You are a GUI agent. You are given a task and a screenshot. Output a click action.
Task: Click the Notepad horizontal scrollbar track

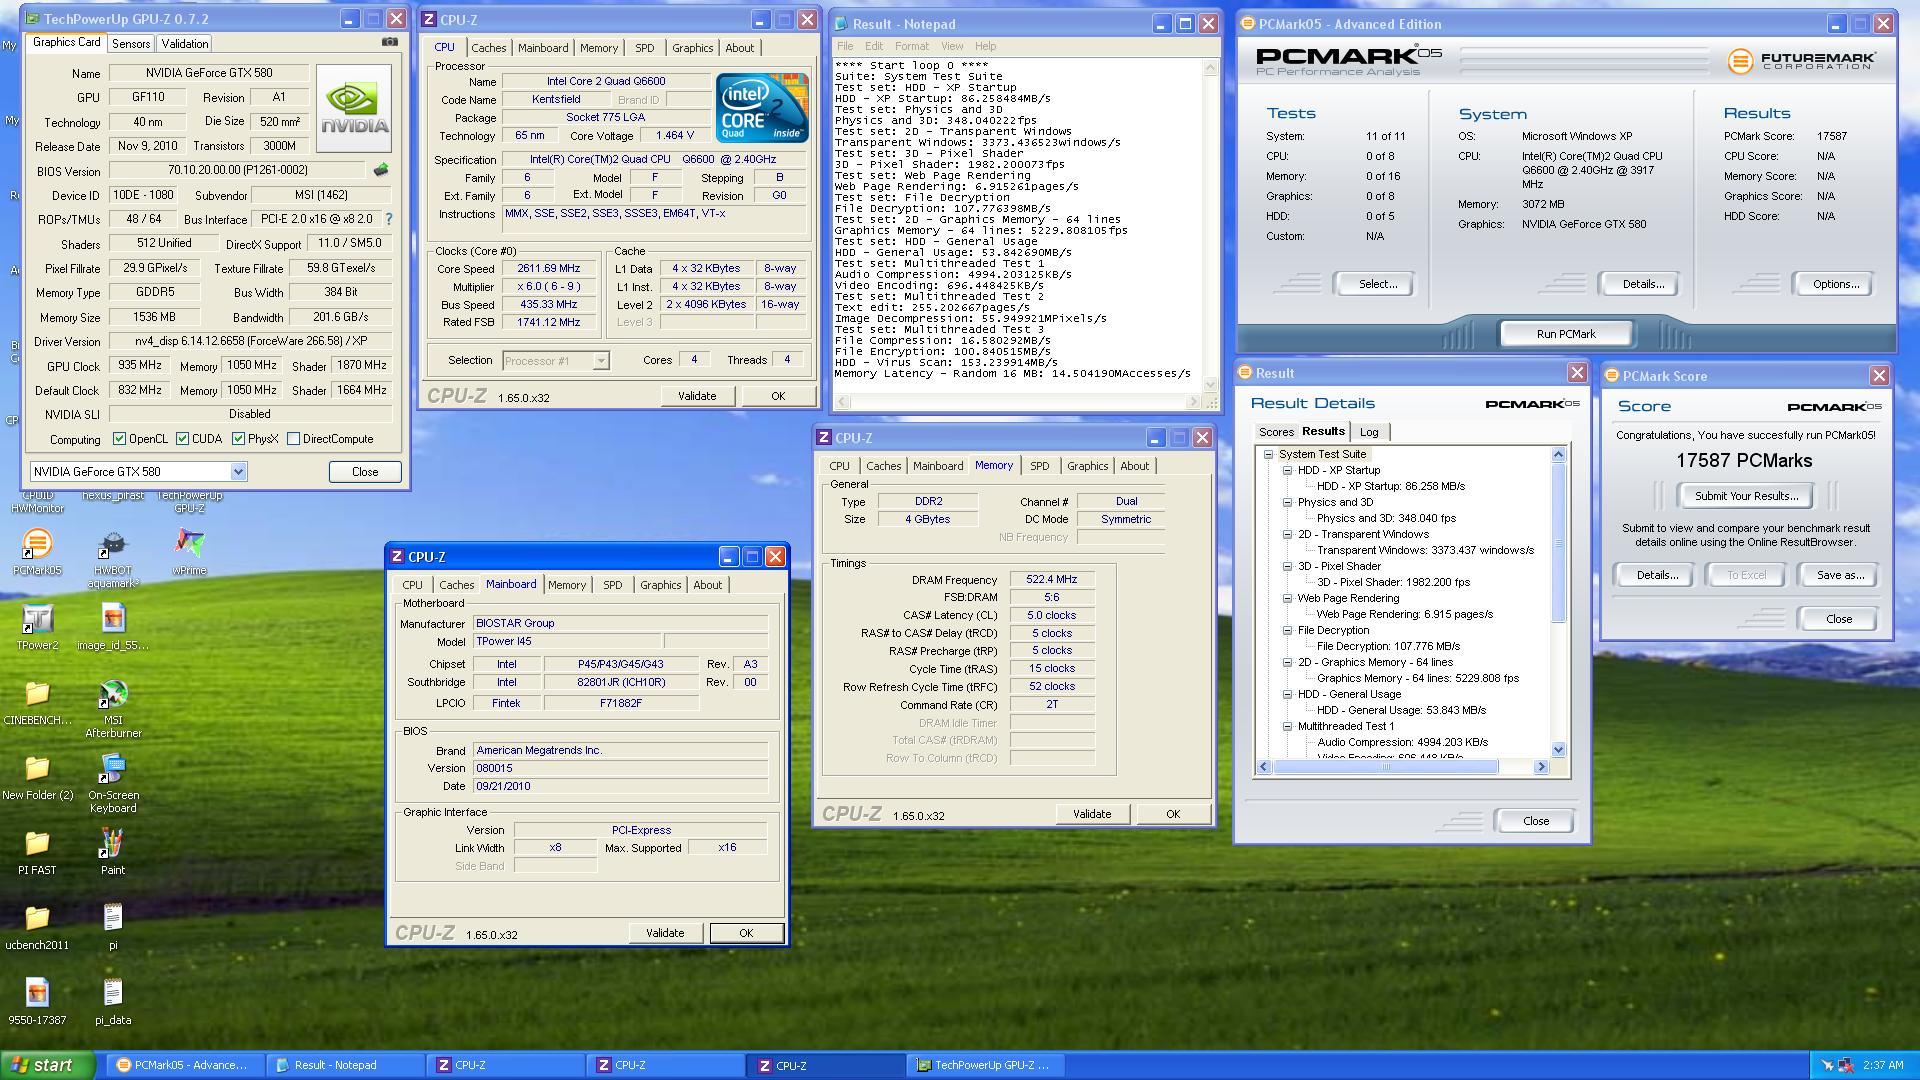coord(1017,401)
